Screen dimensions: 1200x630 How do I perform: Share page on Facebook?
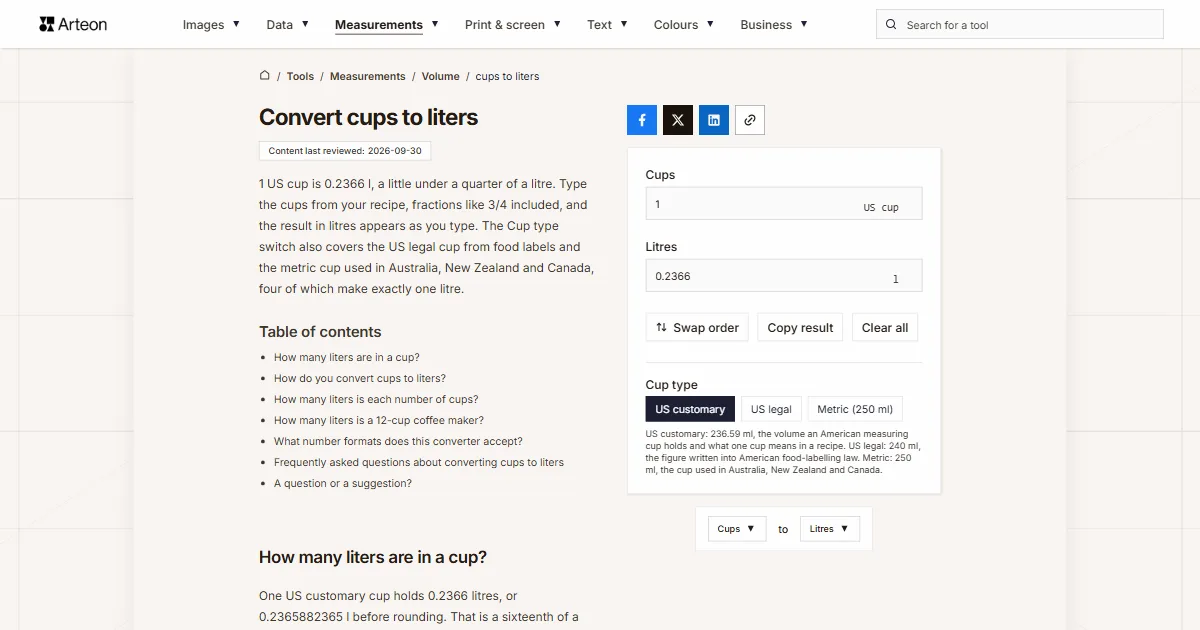point(642,120)
